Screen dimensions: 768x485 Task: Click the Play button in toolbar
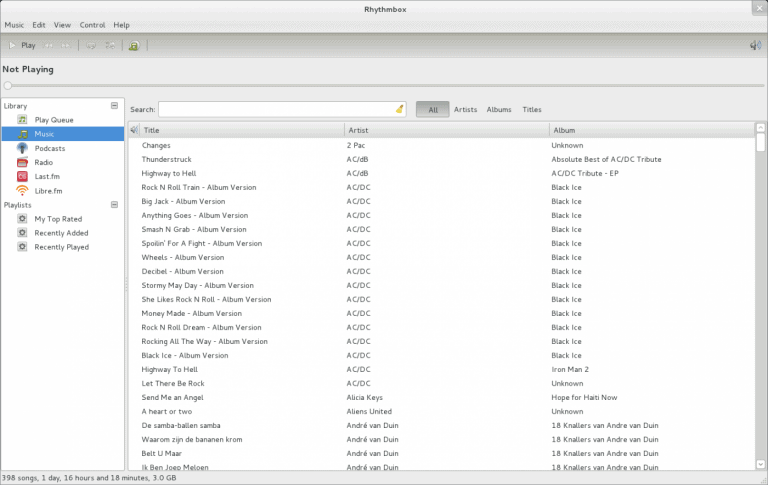click(21, 45)
